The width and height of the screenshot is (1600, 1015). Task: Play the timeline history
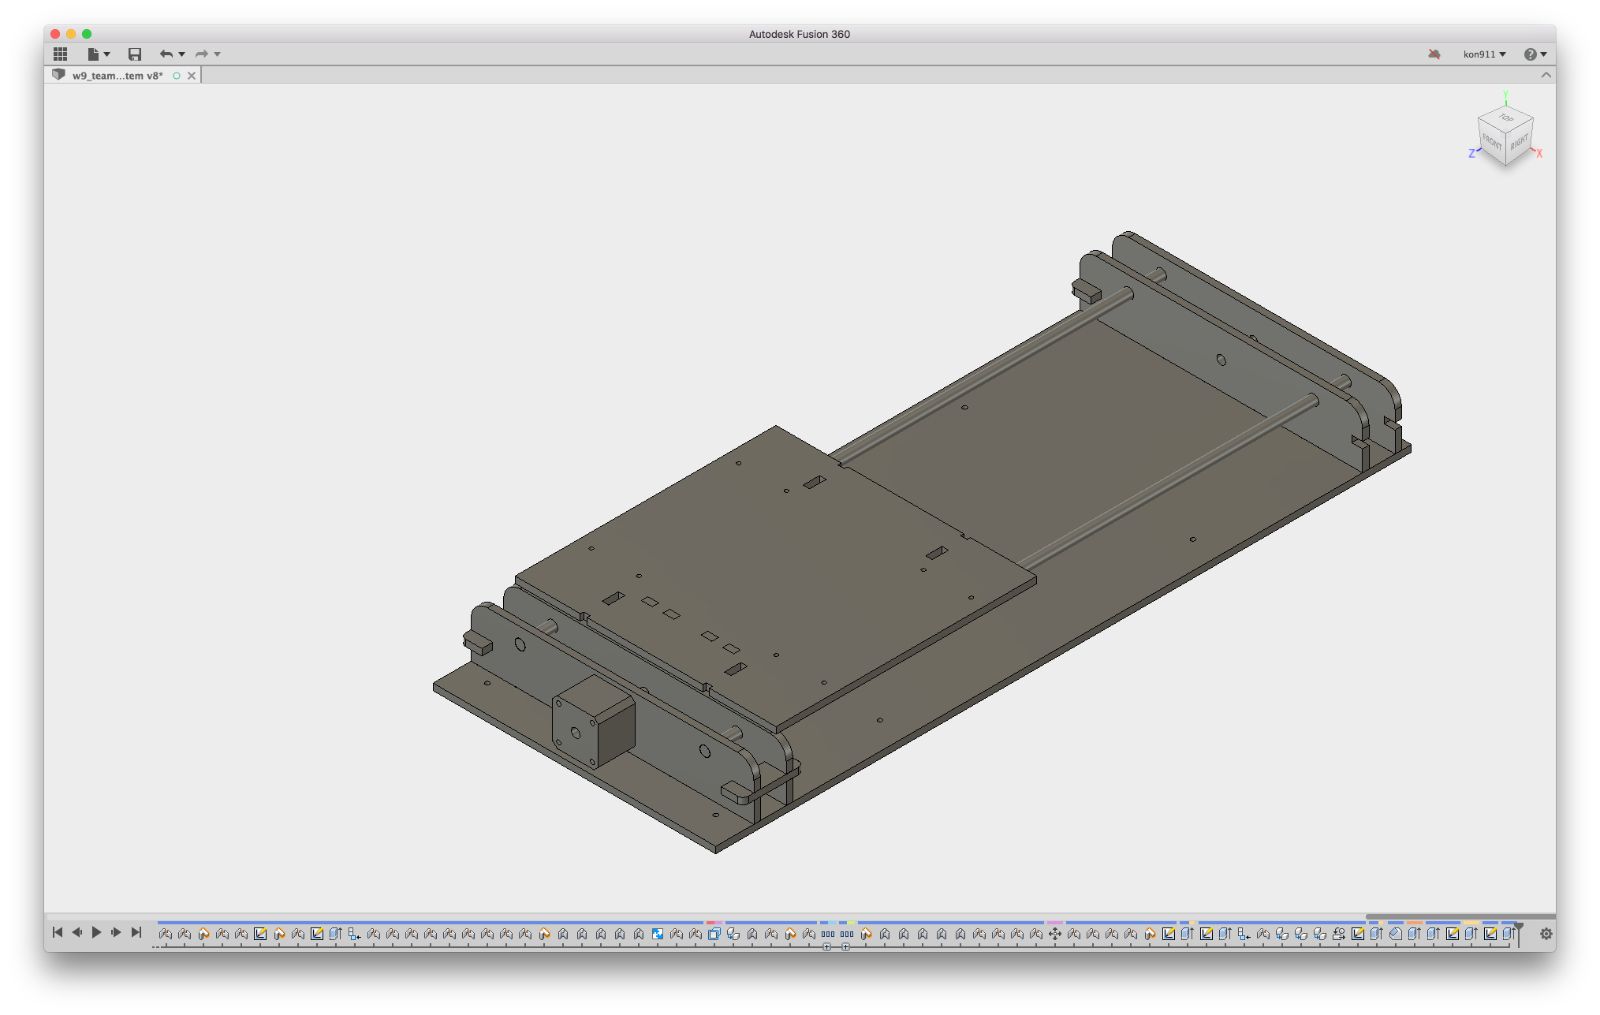(97, 932)
